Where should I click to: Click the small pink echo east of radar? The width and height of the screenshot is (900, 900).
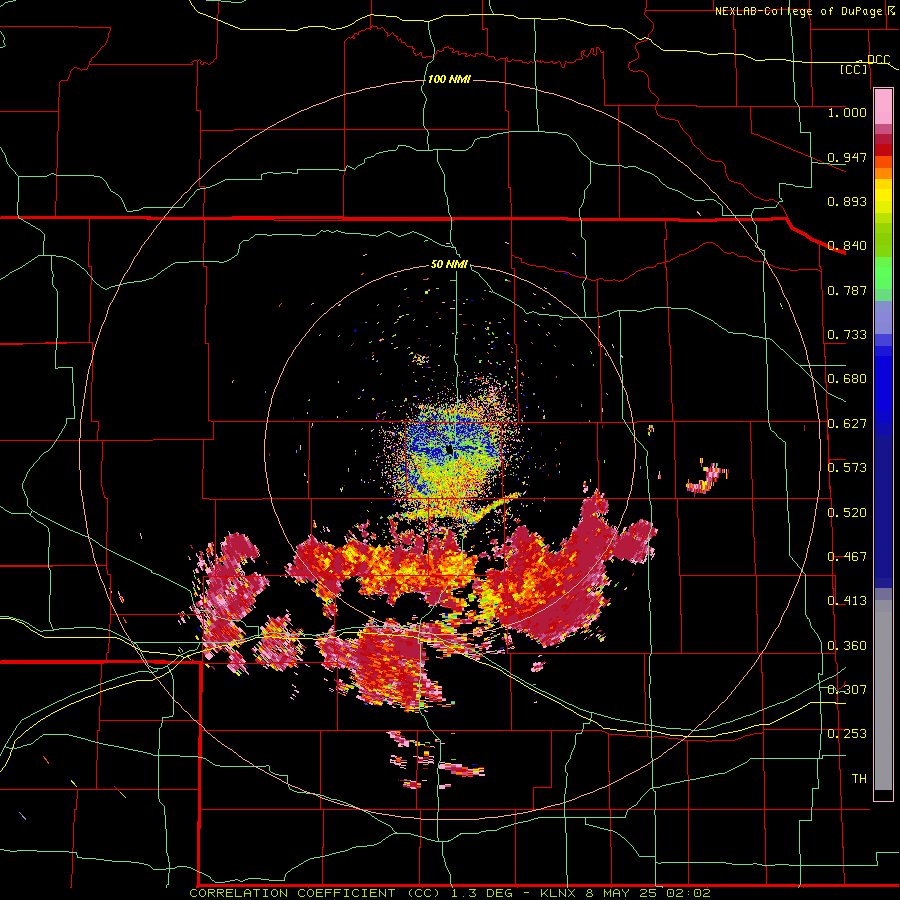coord(707,478)
